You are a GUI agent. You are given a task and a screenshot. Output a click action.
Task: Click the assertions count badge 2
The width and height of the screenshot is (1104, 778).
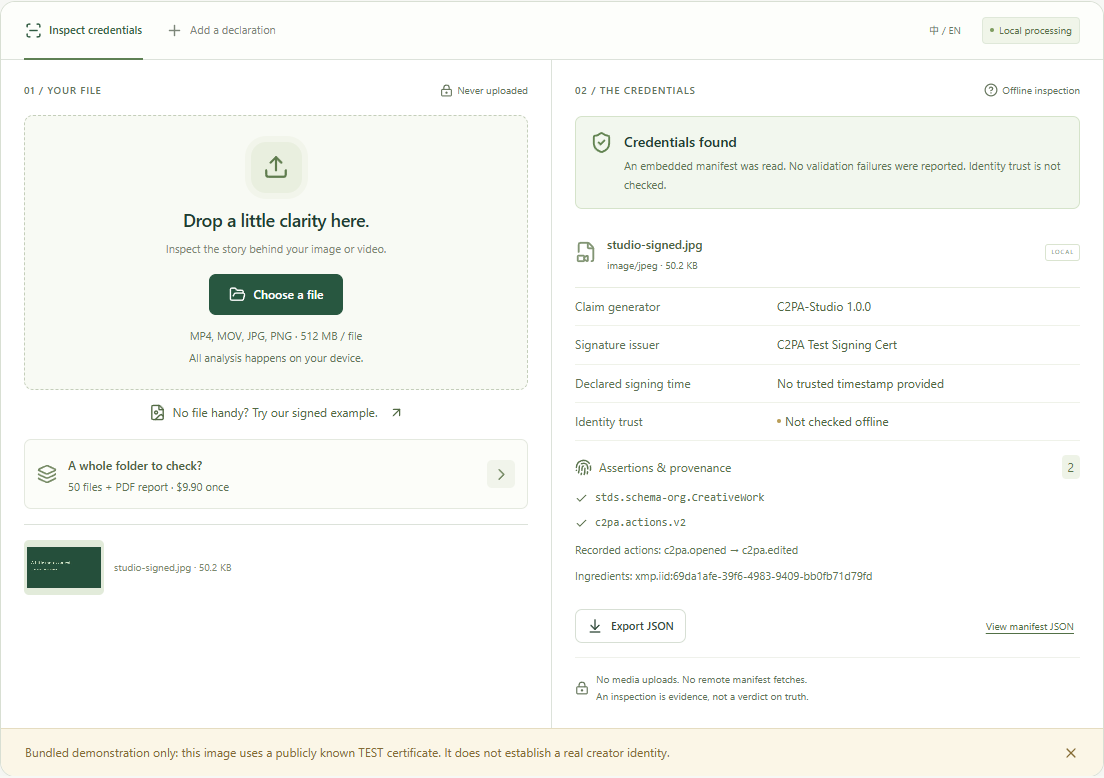1070,468
